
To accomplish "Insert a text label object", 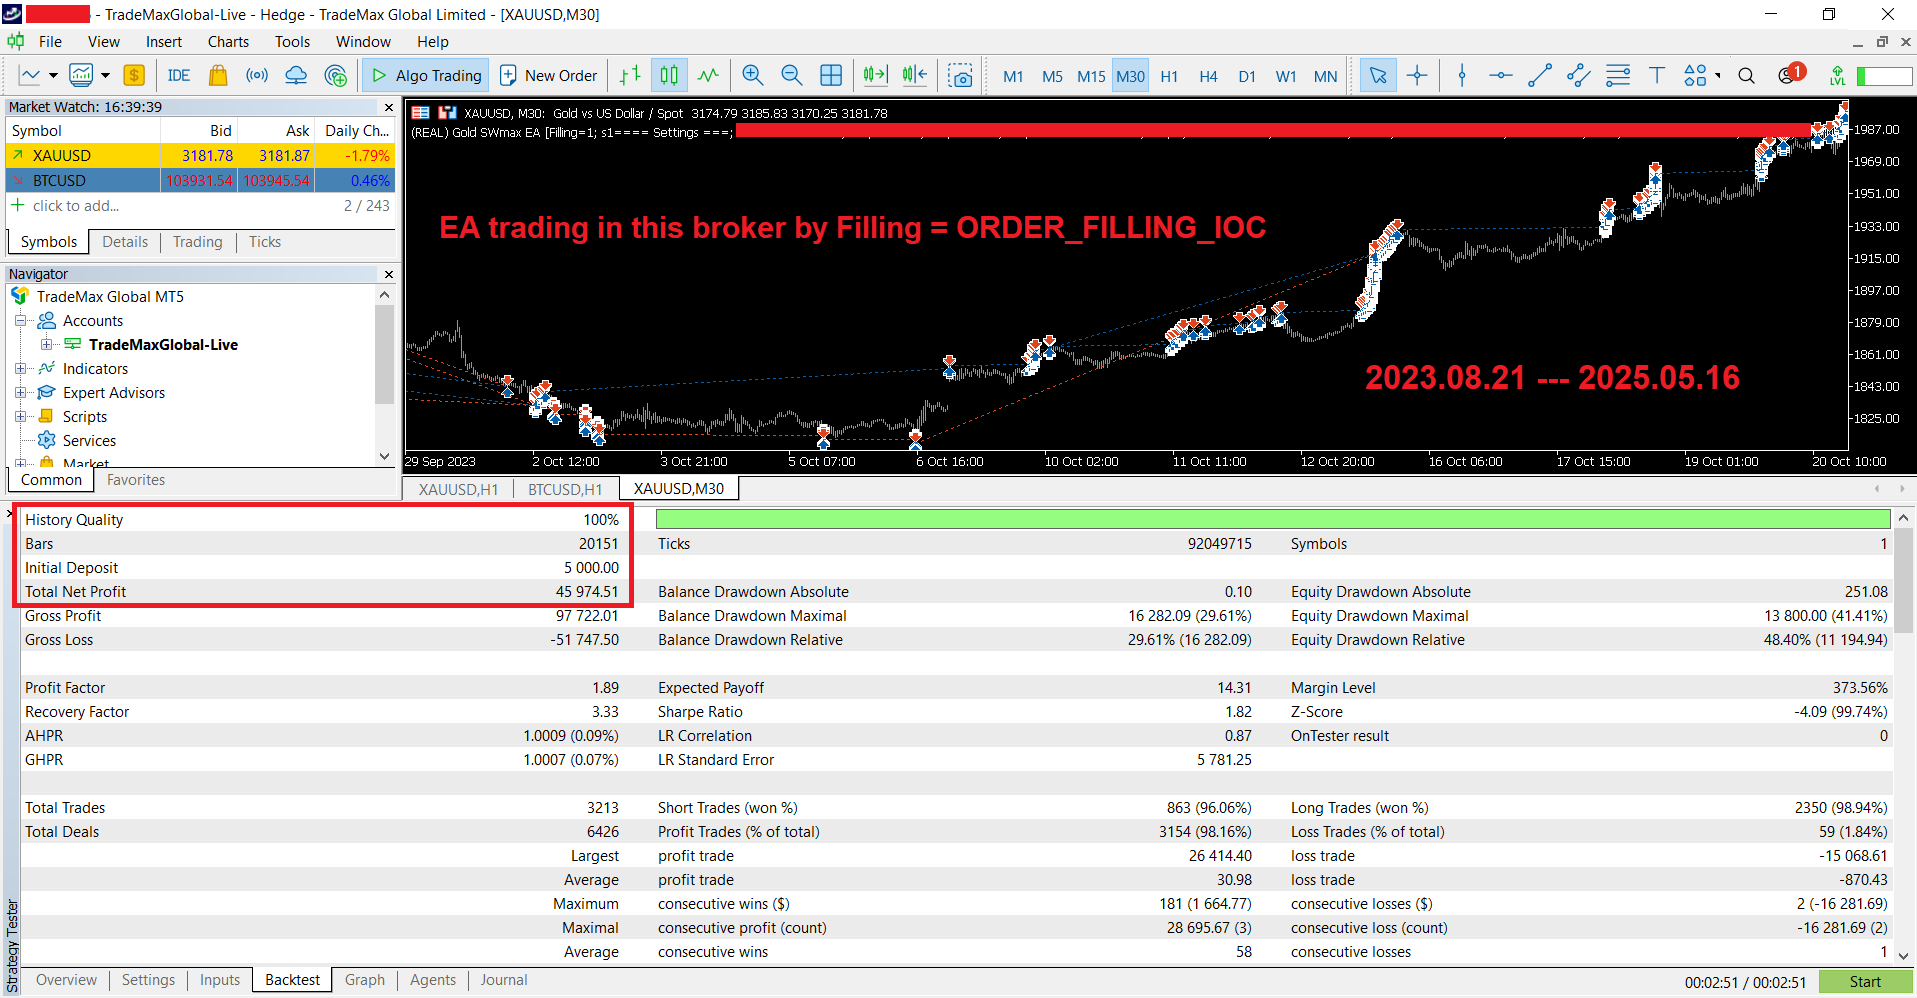I will coord(1657,75).
